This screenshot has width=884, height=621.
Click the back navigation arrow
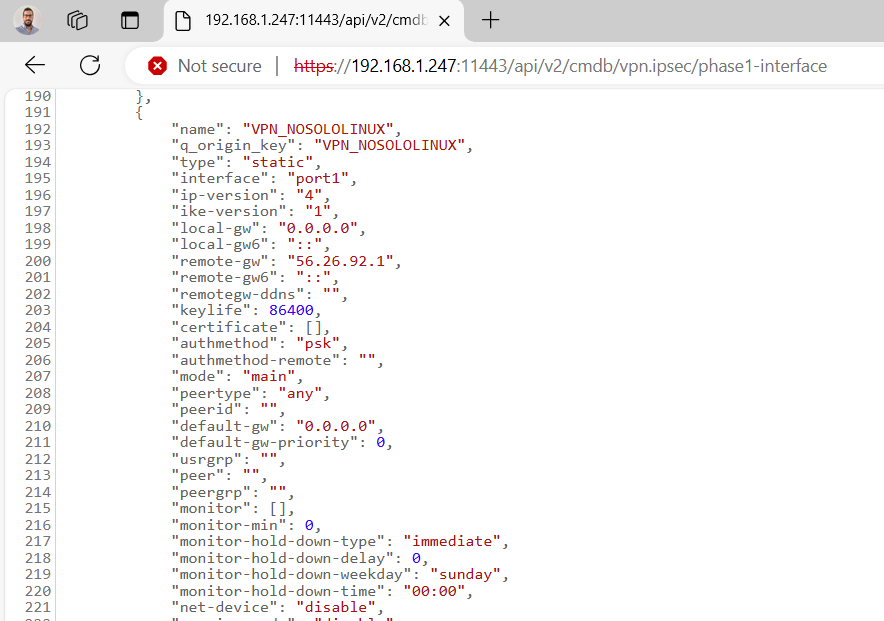click(35, 66)
